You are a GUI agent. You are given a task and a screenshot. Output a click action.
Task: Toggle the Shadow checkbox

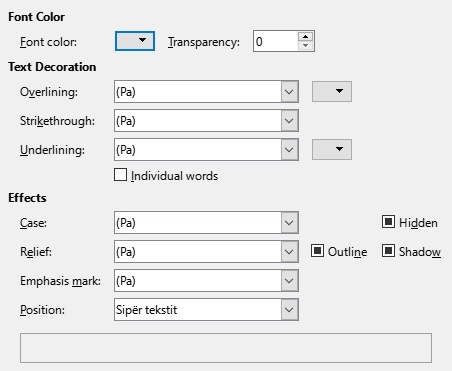point(388,251)
